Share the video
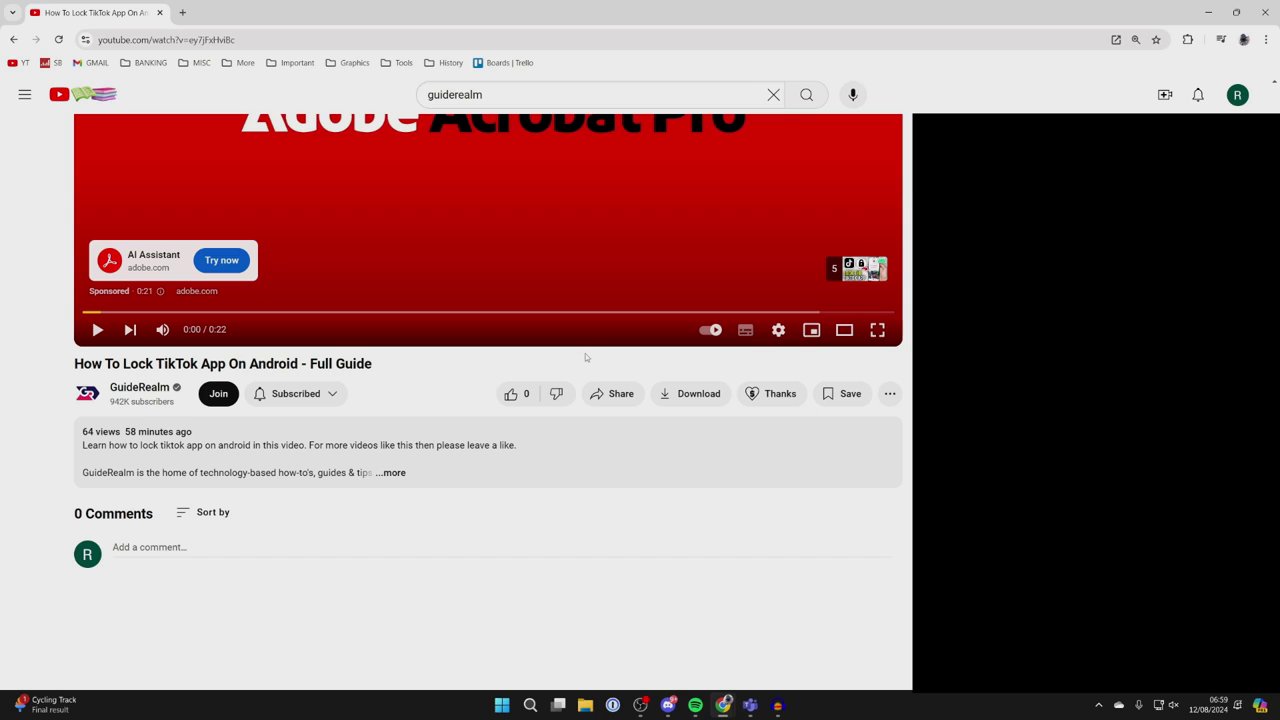Viewport: 1280px width, 720px height. pyautogui.click(x=612, y=393)
